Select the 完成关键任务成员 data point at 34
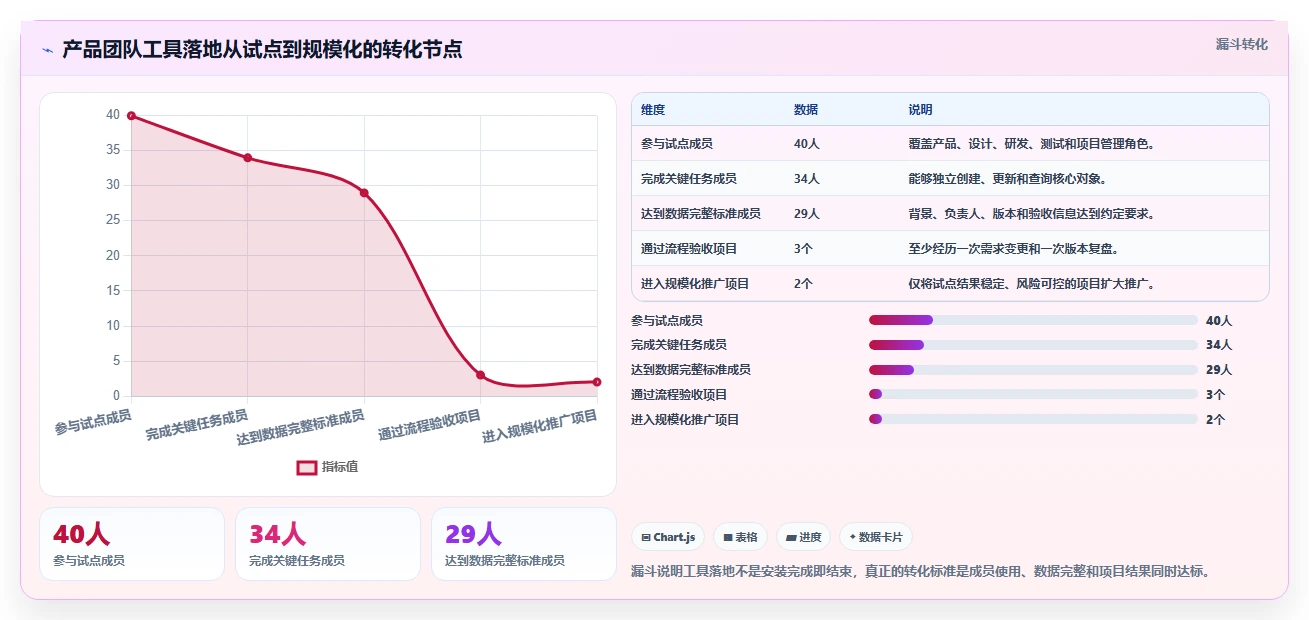The image size is (1309, 620). click(248, 158)
